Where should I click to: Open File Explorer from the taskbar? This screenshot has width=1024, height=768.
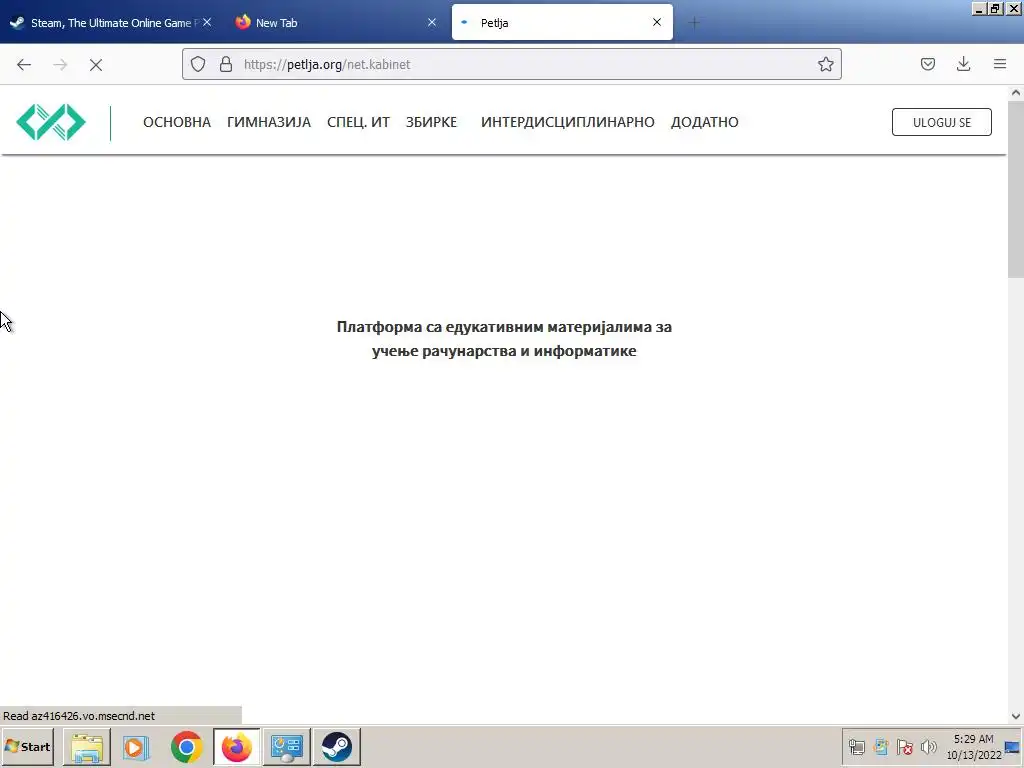[x=87, y=747]
